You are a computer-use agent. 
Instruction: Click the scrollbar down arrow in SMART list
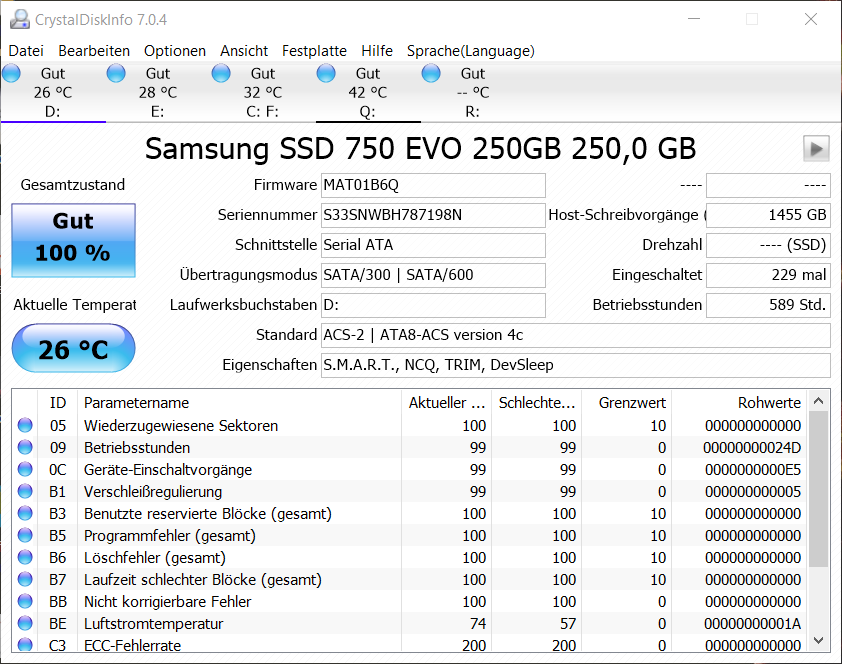tap(818, 640)
